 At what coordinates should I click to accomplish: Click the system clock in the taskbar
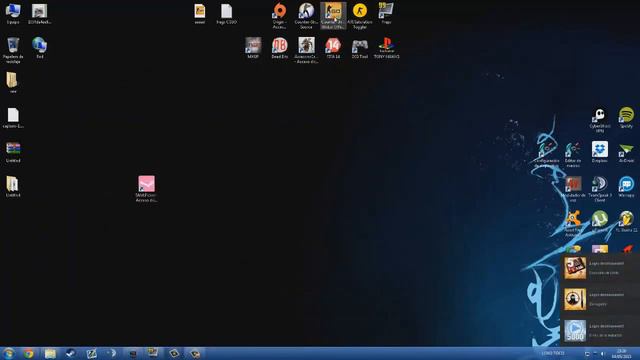[x=622, y=353]
